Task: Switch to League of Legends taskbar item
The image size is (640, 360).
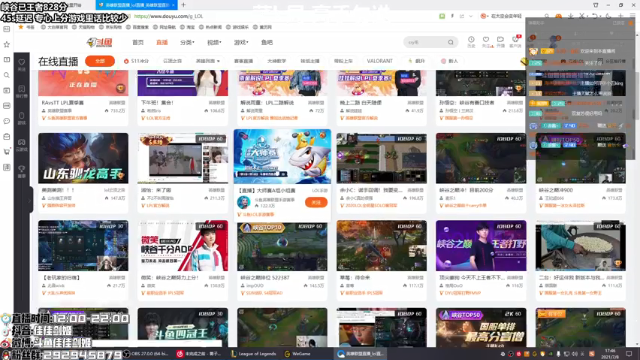Action: coord(253,354)
